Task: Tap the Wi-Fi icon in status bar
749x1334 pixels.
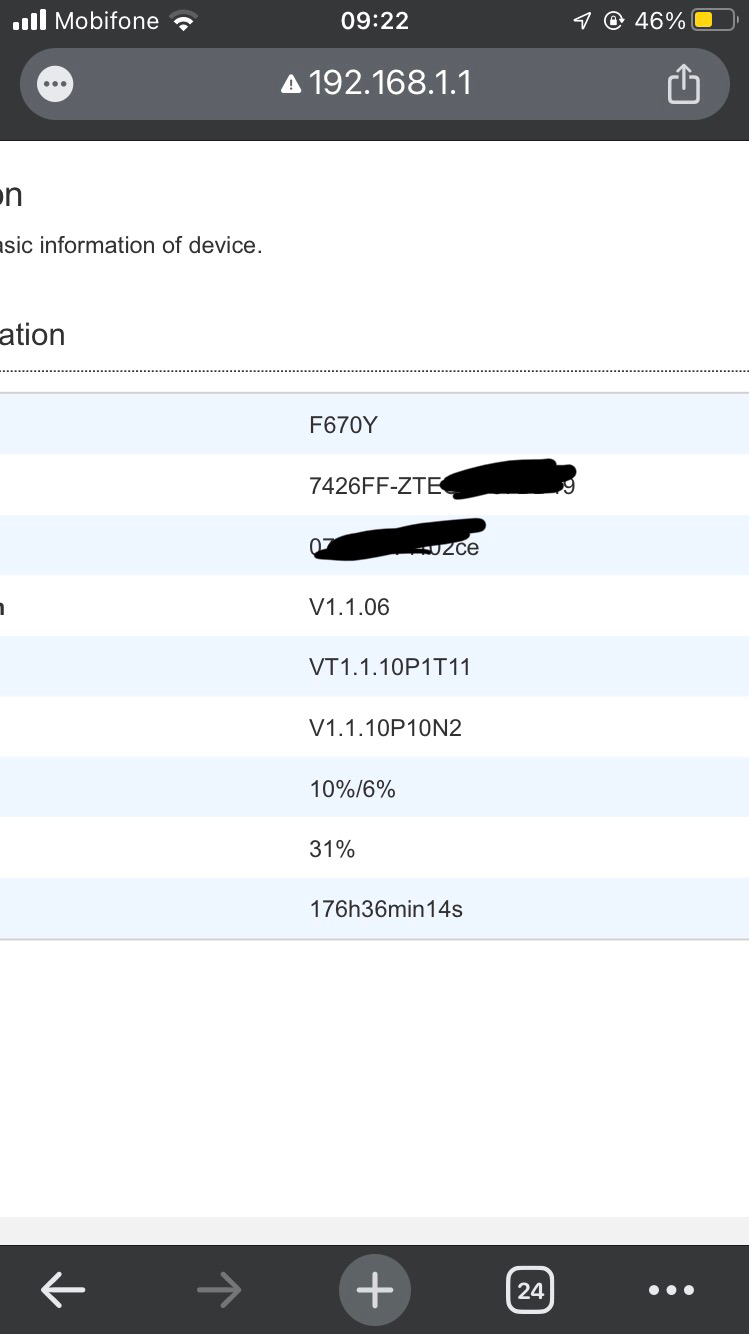Action: 183,21
